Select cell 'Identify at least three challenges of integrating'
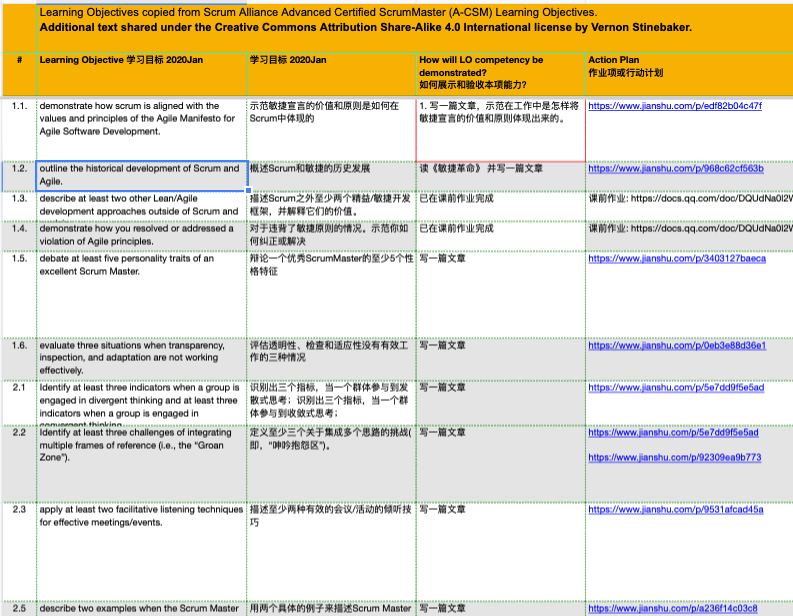The image size is (793, 616). (142, 464)
